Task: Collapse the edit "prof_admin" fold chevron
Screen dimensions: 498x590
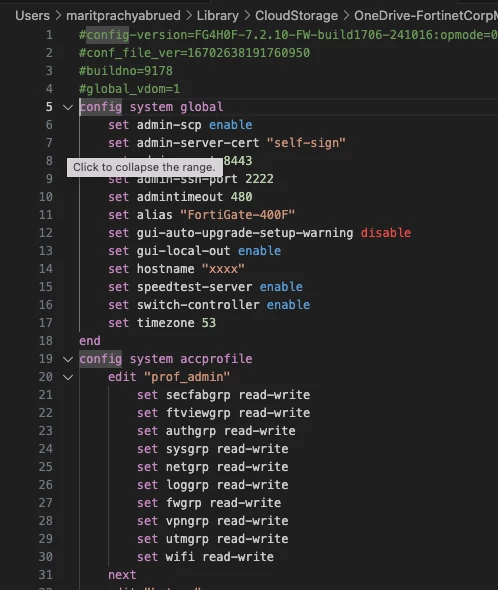Action: tap(68, 377)
